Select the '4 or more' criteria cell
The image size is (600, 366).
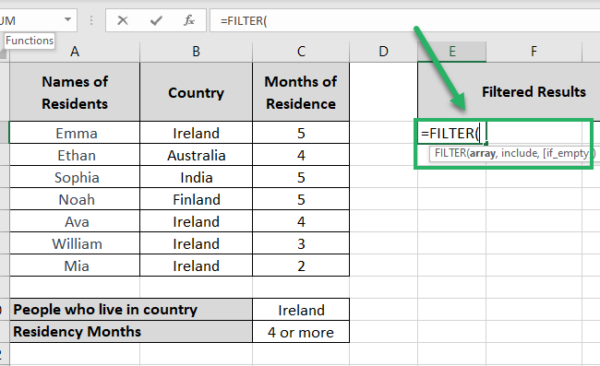[x=301, y=332]
